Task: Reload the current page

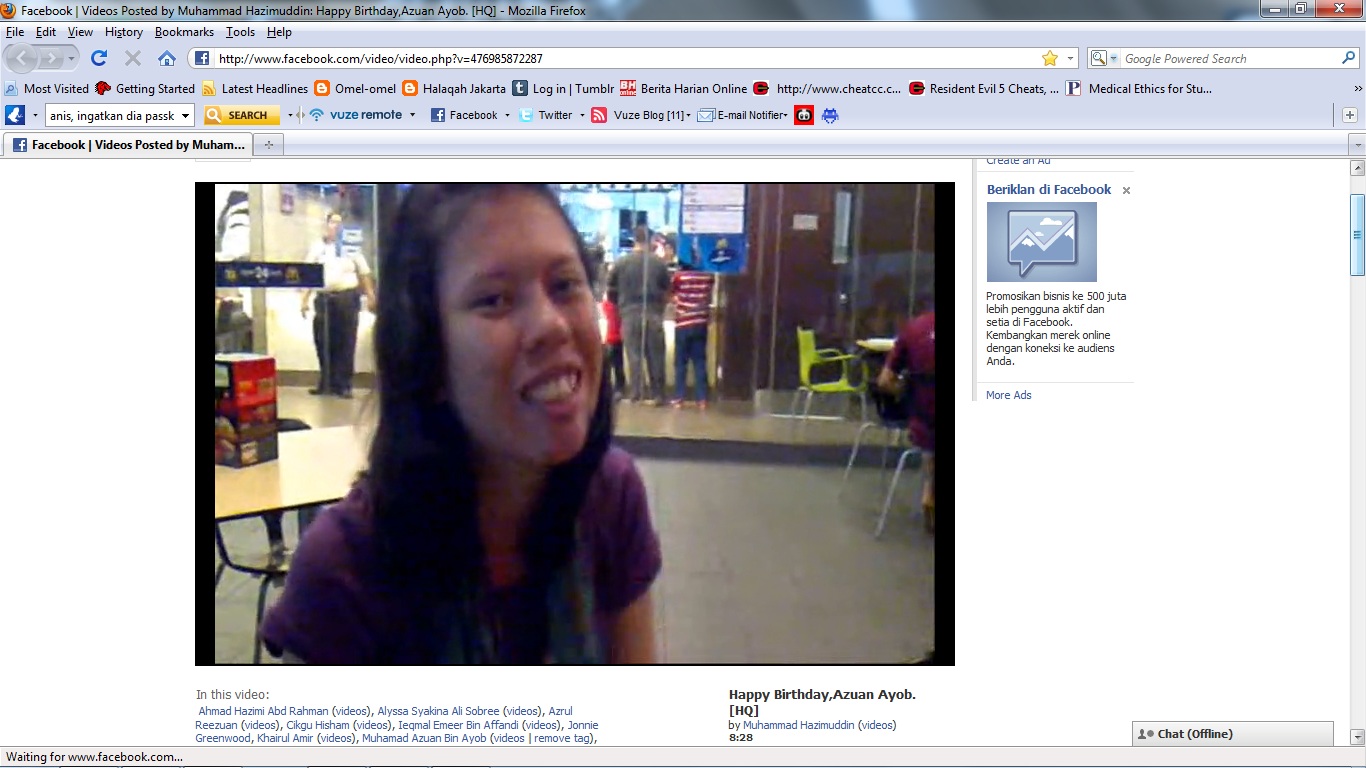Action: 99,58
